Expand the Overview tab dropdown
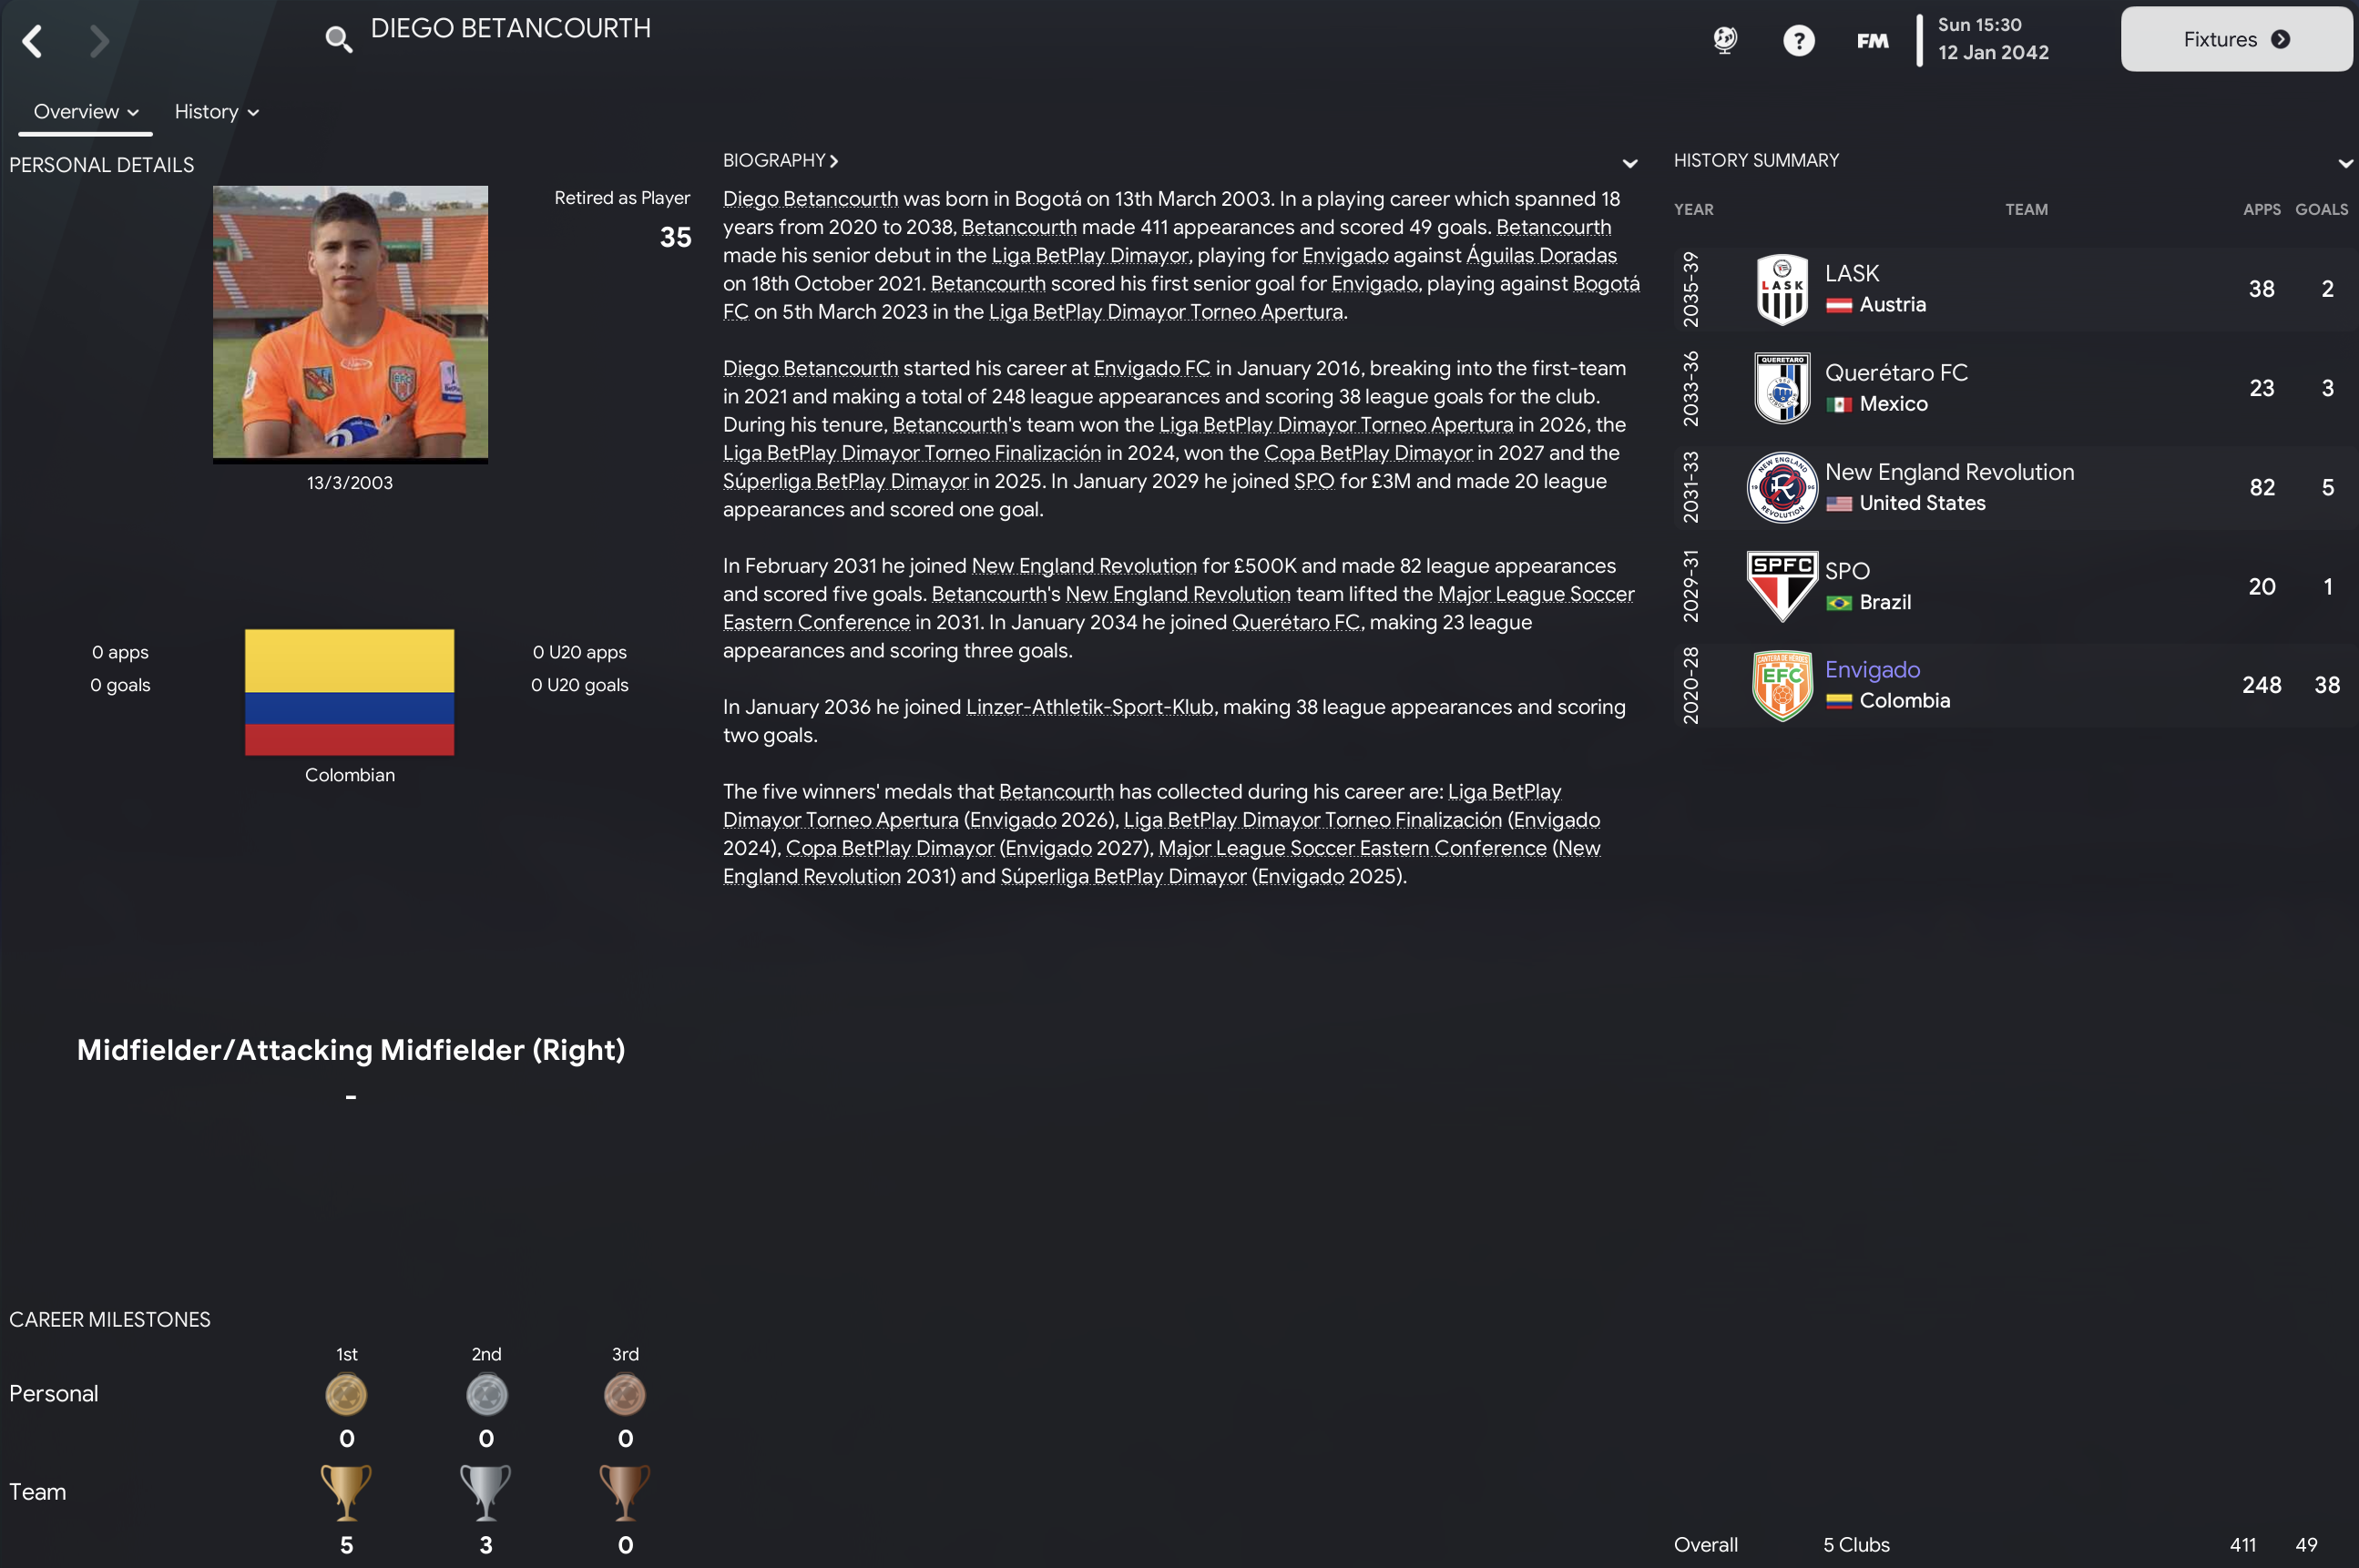Image resolution: width=2359 pixels, height=1568 pixels. 86,112
